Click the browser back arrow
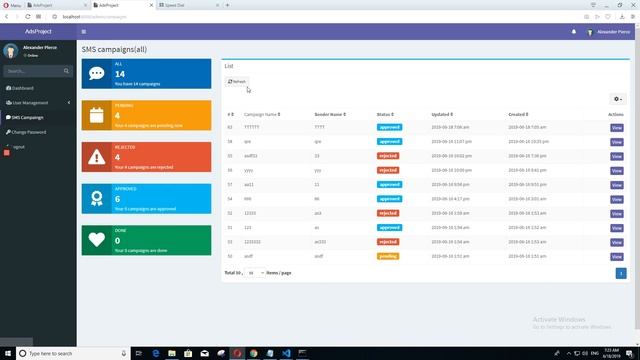Screen dimensions: 640x360 tap(7, 17)
